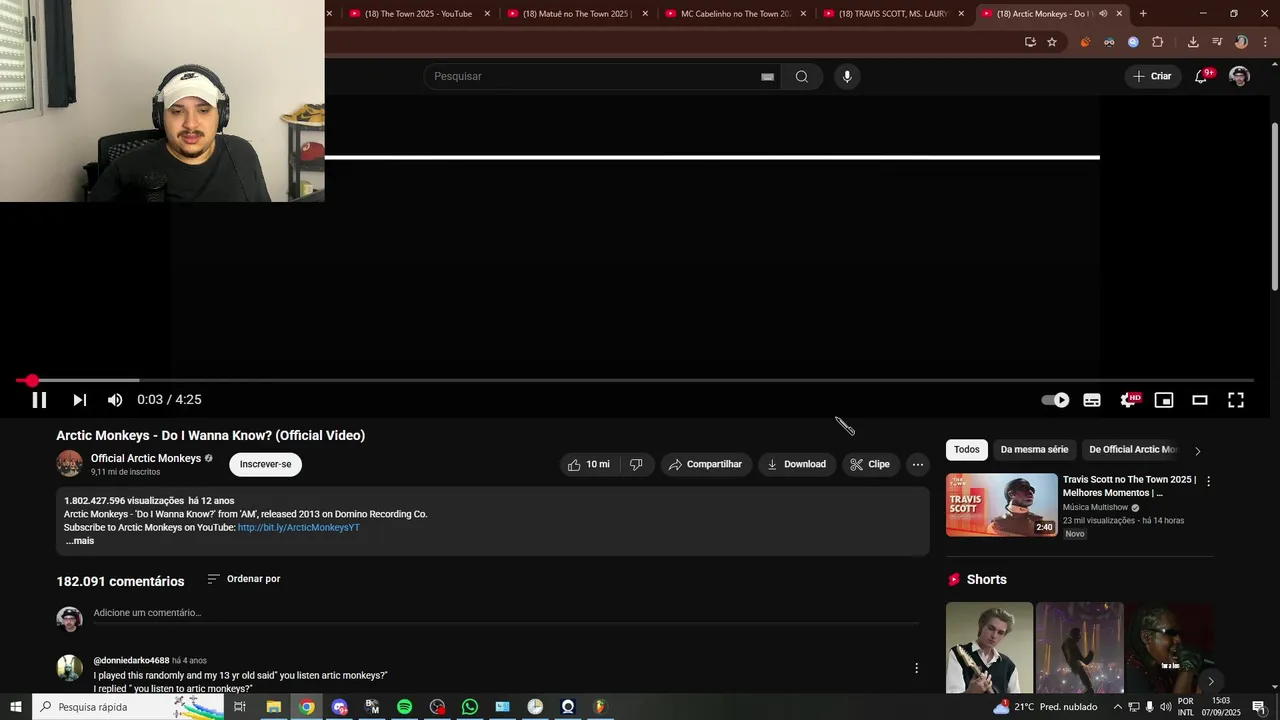This screenshot has width=1280, height=720.
Task: Create a clip with Clipe button
Action: pyautogui.click(x=870, y=464)
